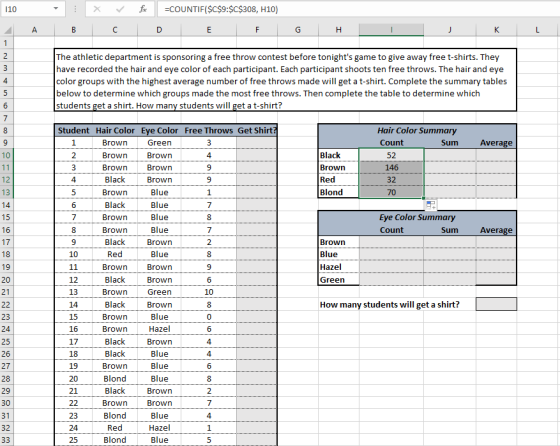Screen dimensions: 560x446
Task: Click the Get Shirt? header cell
Action: click(x=256, y=130)
